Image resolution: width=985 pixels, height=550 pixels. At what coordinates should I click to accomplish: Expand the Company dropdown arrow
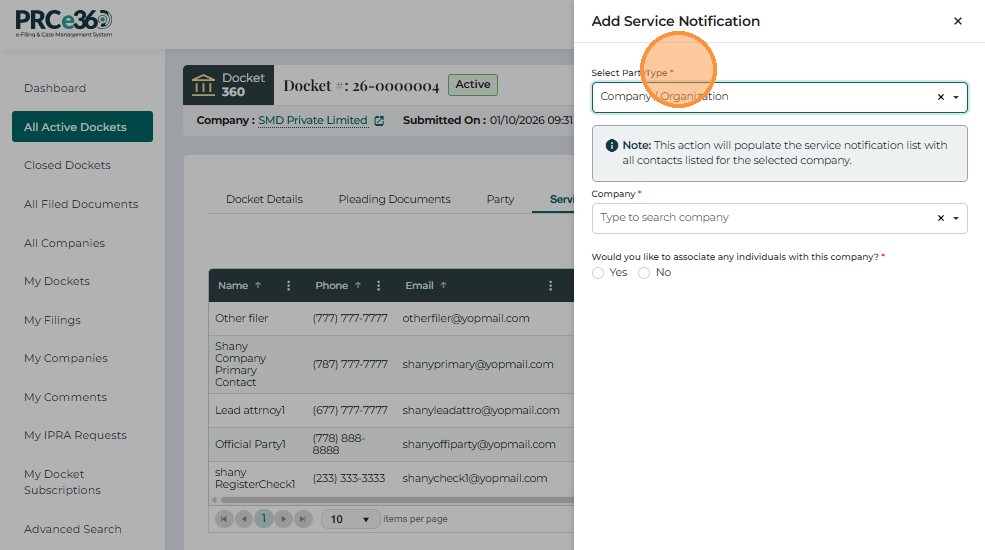point(956,218)
